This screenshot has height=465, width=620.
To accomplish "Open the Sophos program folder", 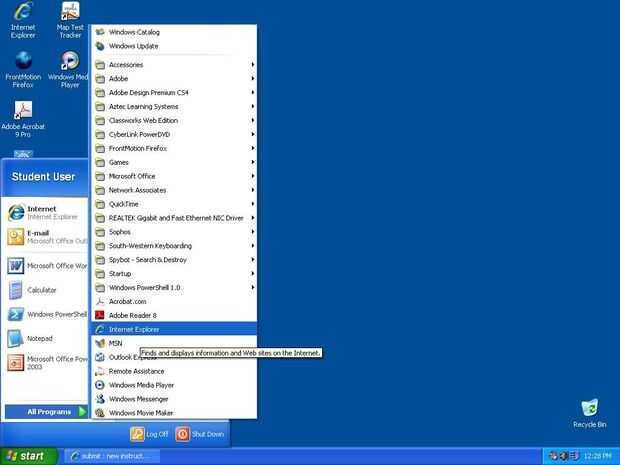I will click(x=174, y=232).
